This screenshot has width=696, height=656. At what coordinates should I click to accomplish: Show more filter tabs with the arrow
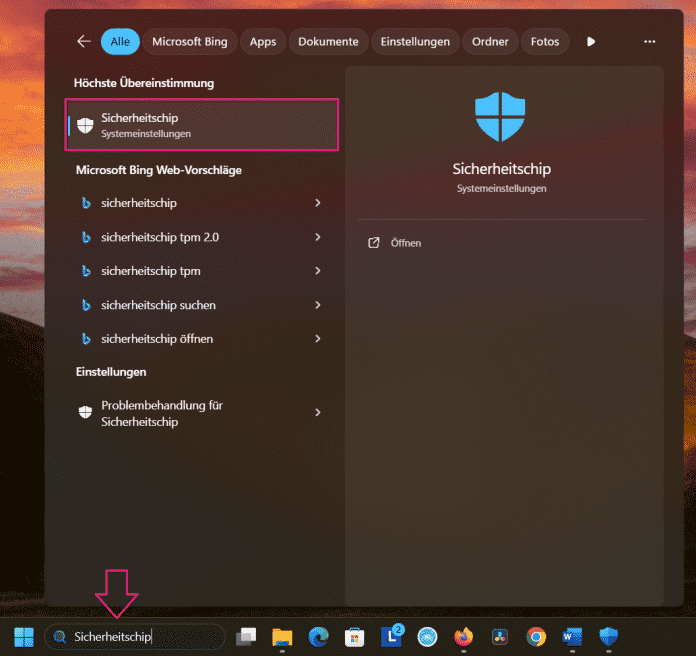click(591, 42)
